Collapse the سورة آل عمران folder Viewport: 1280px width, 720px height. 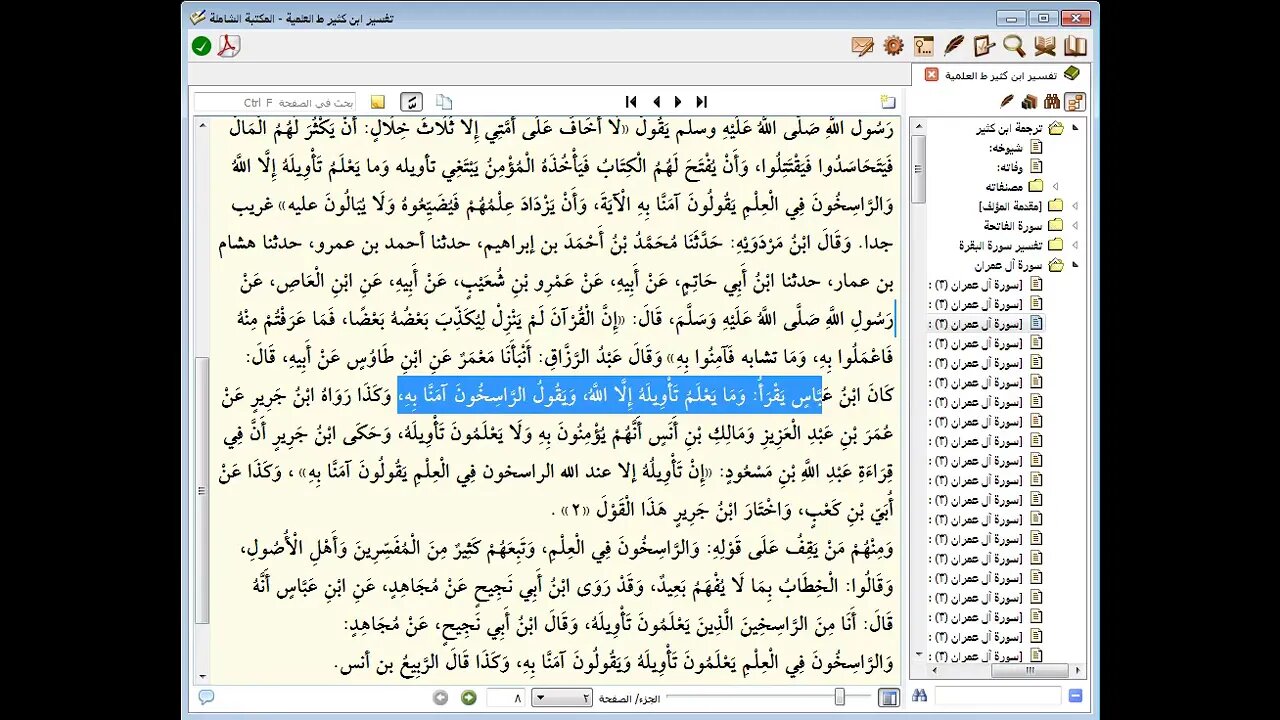[1075, 265]
